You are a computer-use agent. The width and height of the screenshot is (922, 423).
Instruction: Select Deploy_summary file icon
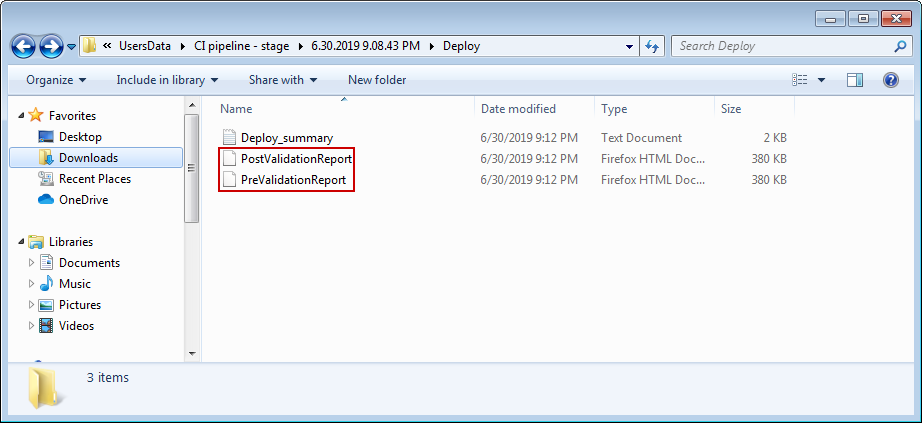tap(229, 138)
